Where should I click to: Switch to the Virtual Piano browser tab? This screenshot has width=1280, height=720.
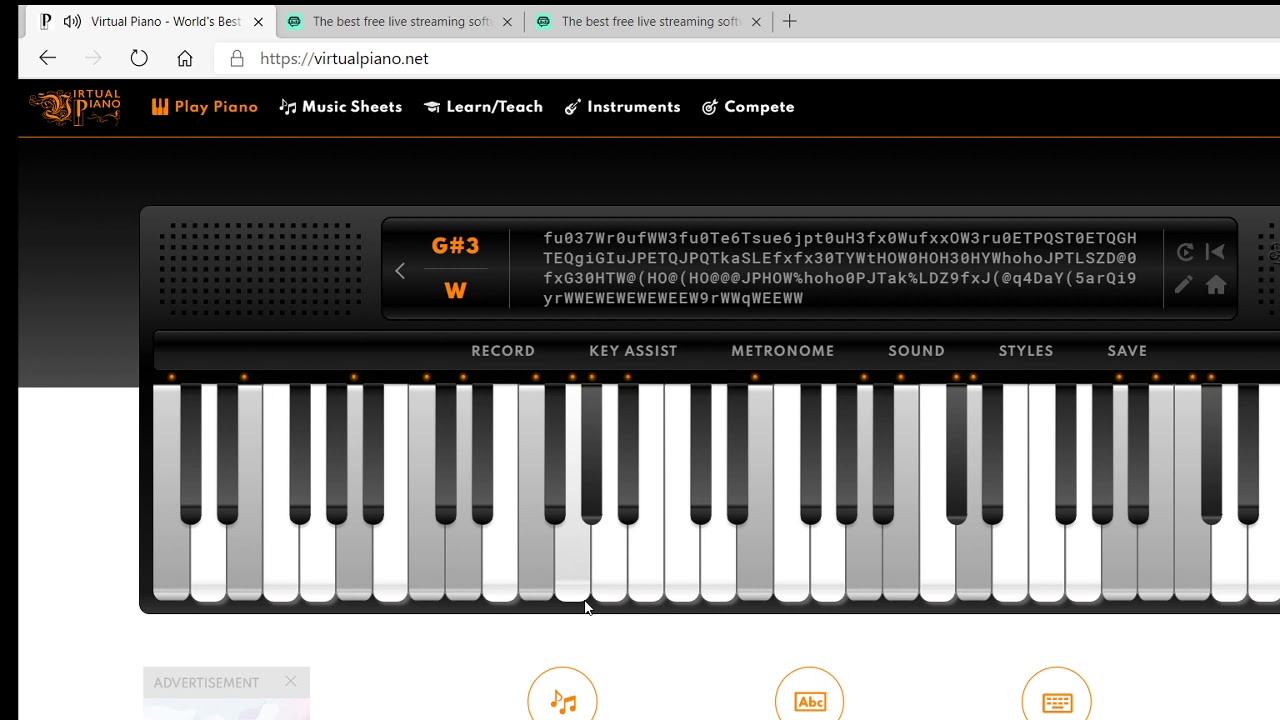150,21
